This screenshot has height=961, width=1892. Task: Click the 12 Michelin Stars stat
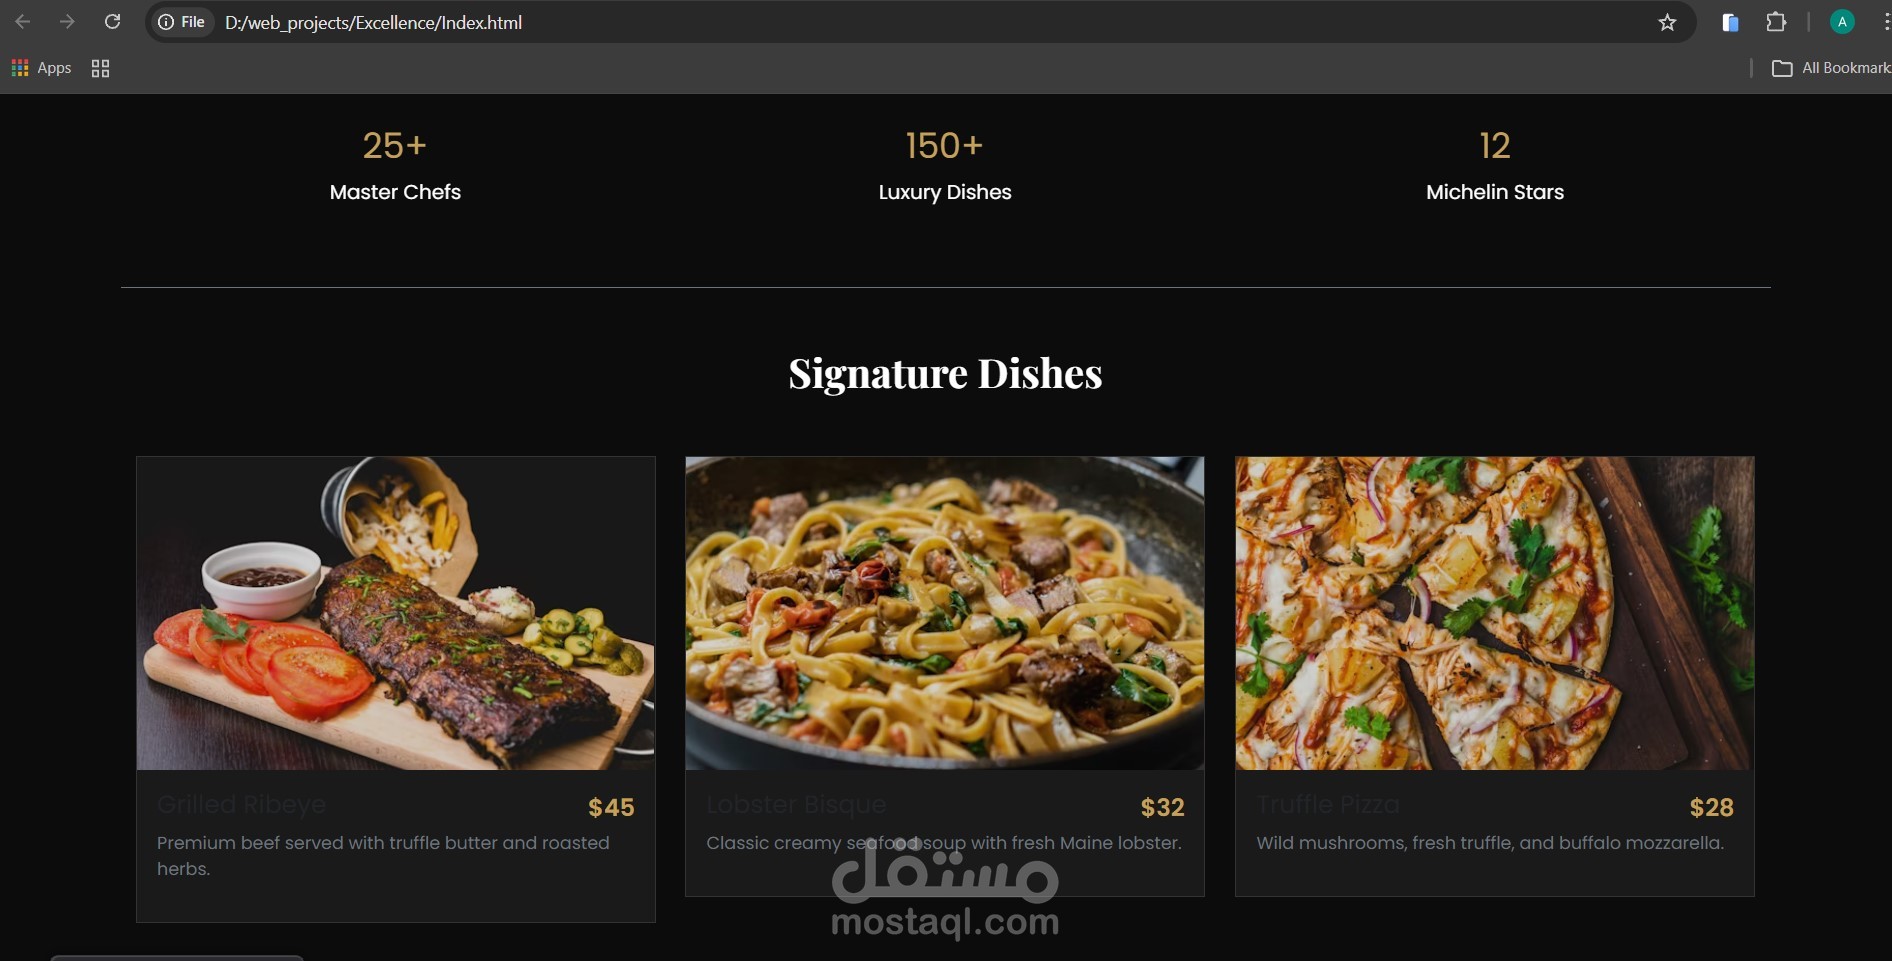point(1495,166)
